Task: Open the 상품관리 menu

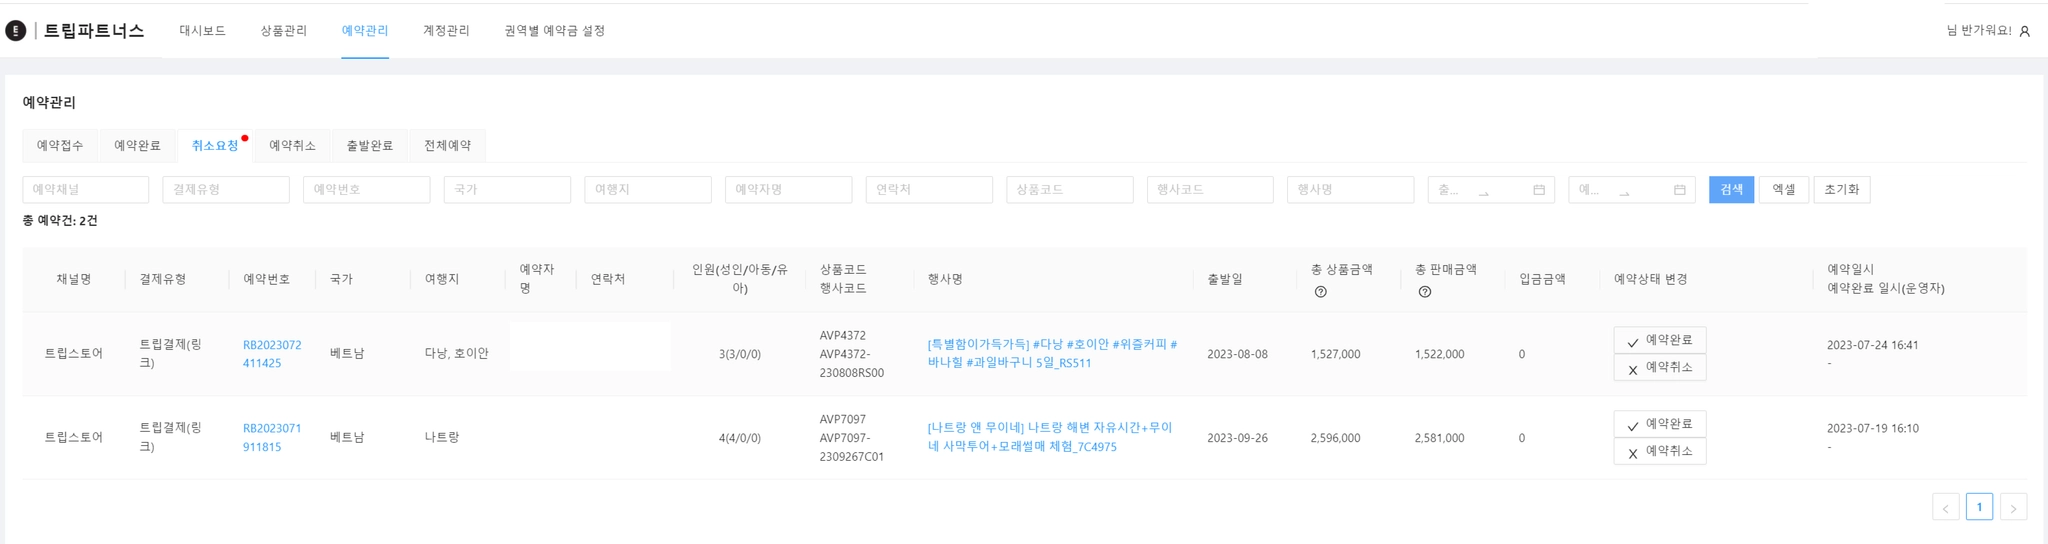Action: 284,31
